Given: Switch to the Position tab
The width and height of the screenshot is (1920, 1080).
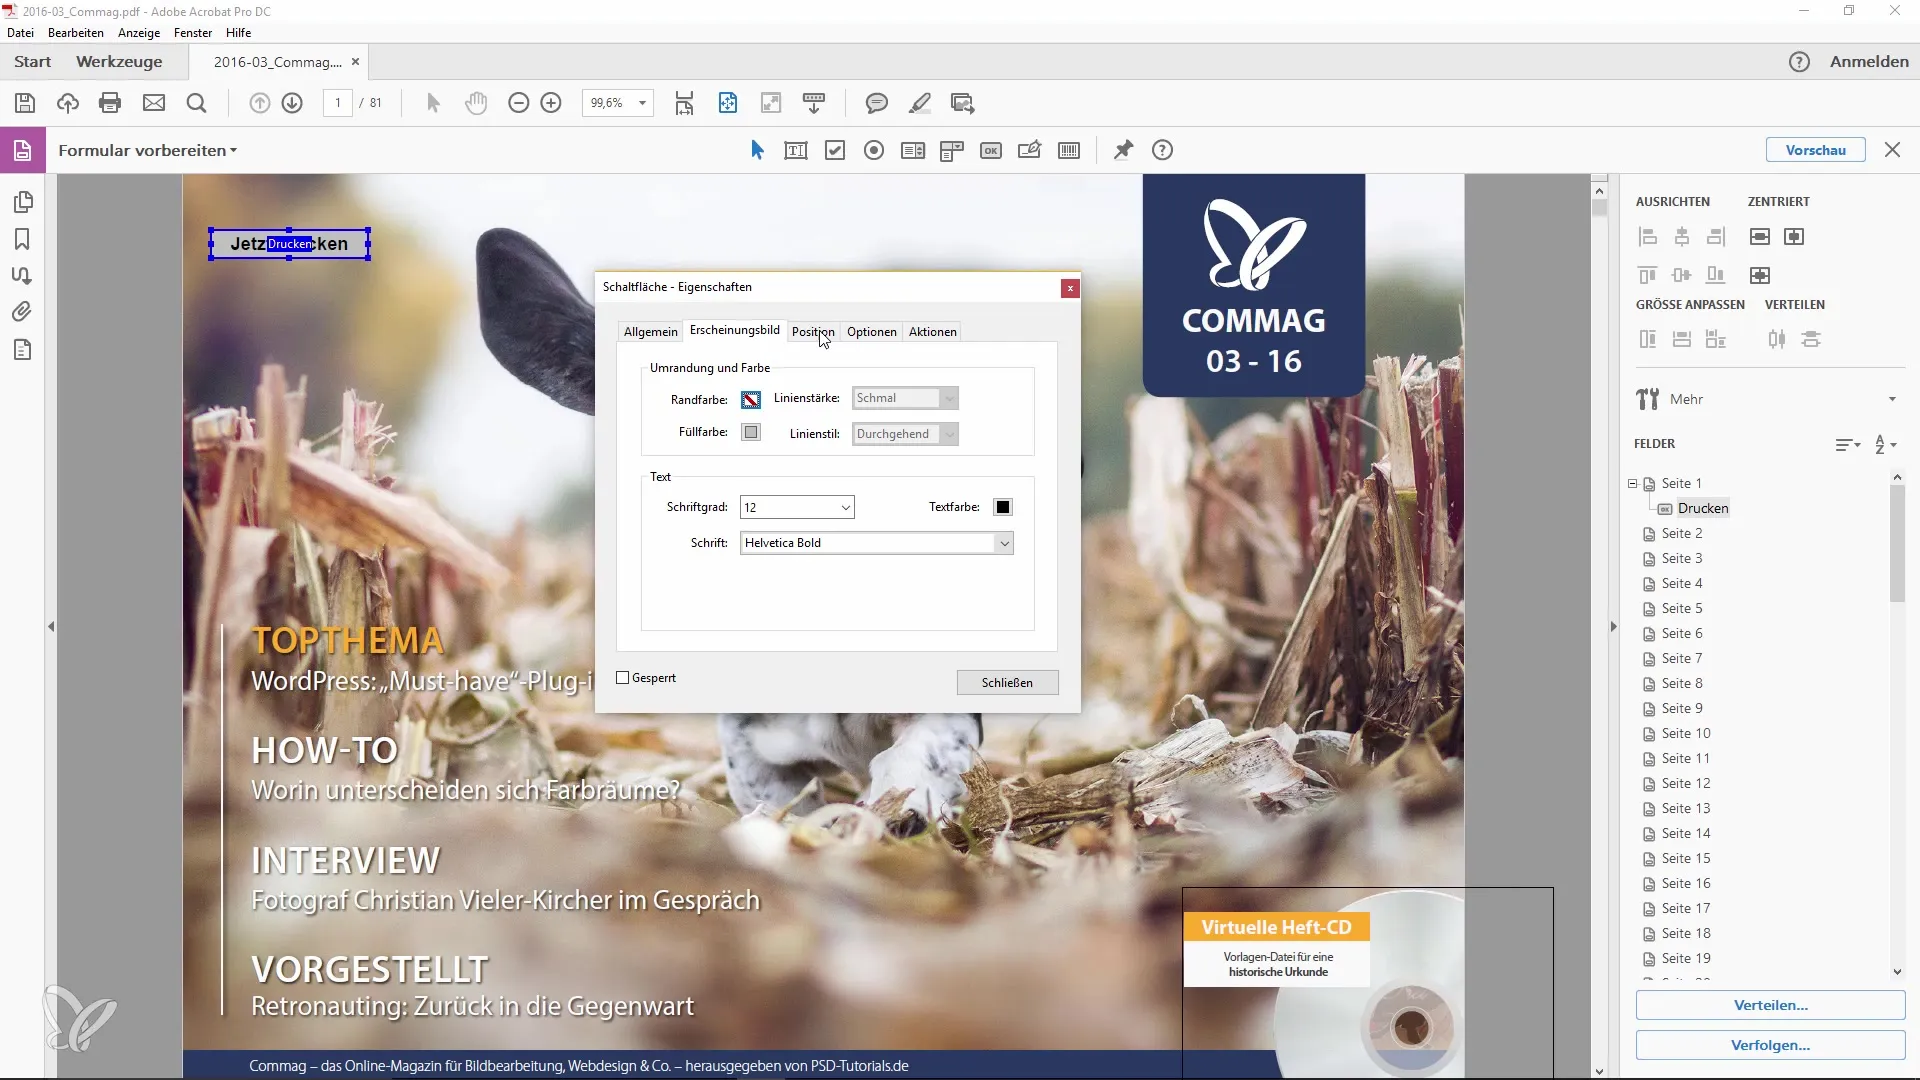Looking at the screenshot, I should [x=813, y=332].
